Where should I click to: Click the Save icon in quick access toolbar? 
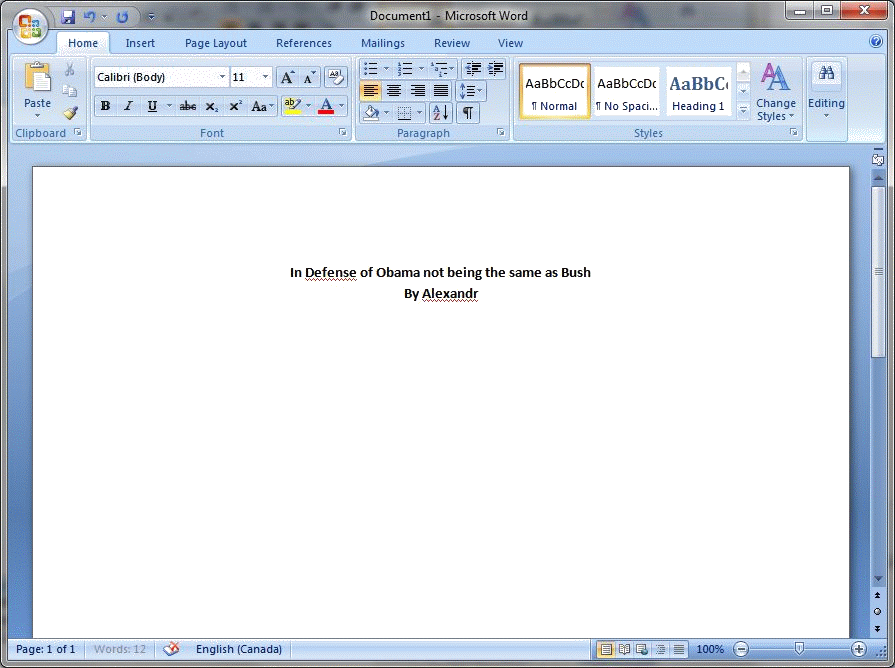click(x=68, y=17)
